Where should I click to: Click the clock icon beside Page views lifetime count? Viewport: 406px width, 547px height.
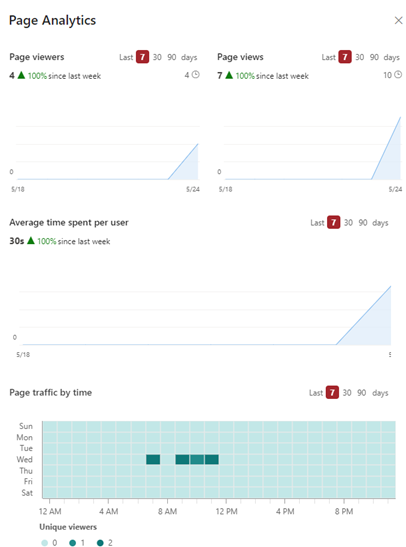point(398,75)
